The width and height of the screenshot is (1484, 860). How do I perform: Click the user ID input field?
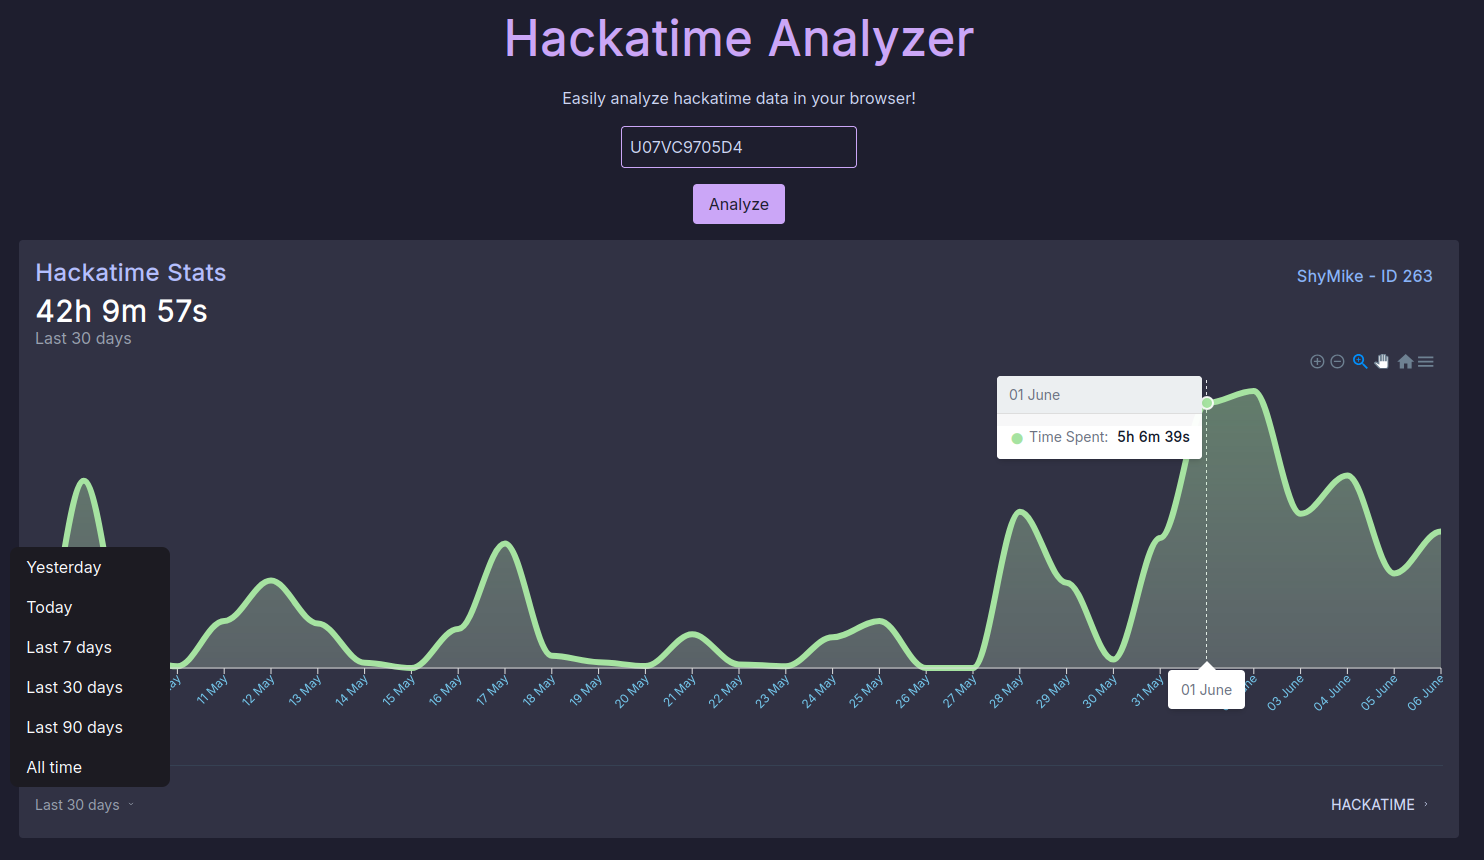(739, 147)
